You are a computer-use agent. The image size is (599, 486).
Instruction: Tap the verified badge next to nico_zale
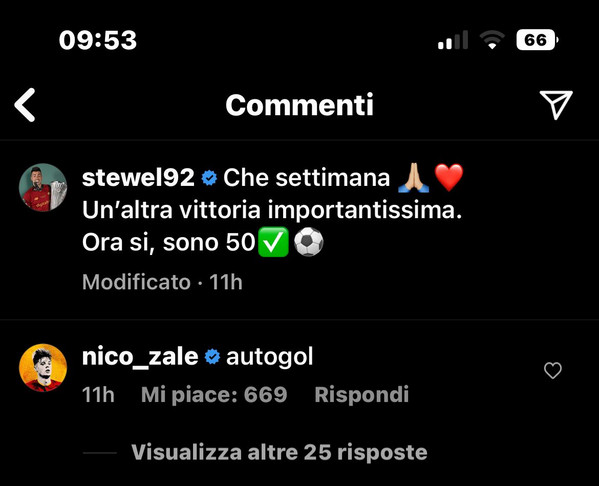coord(212,357)
